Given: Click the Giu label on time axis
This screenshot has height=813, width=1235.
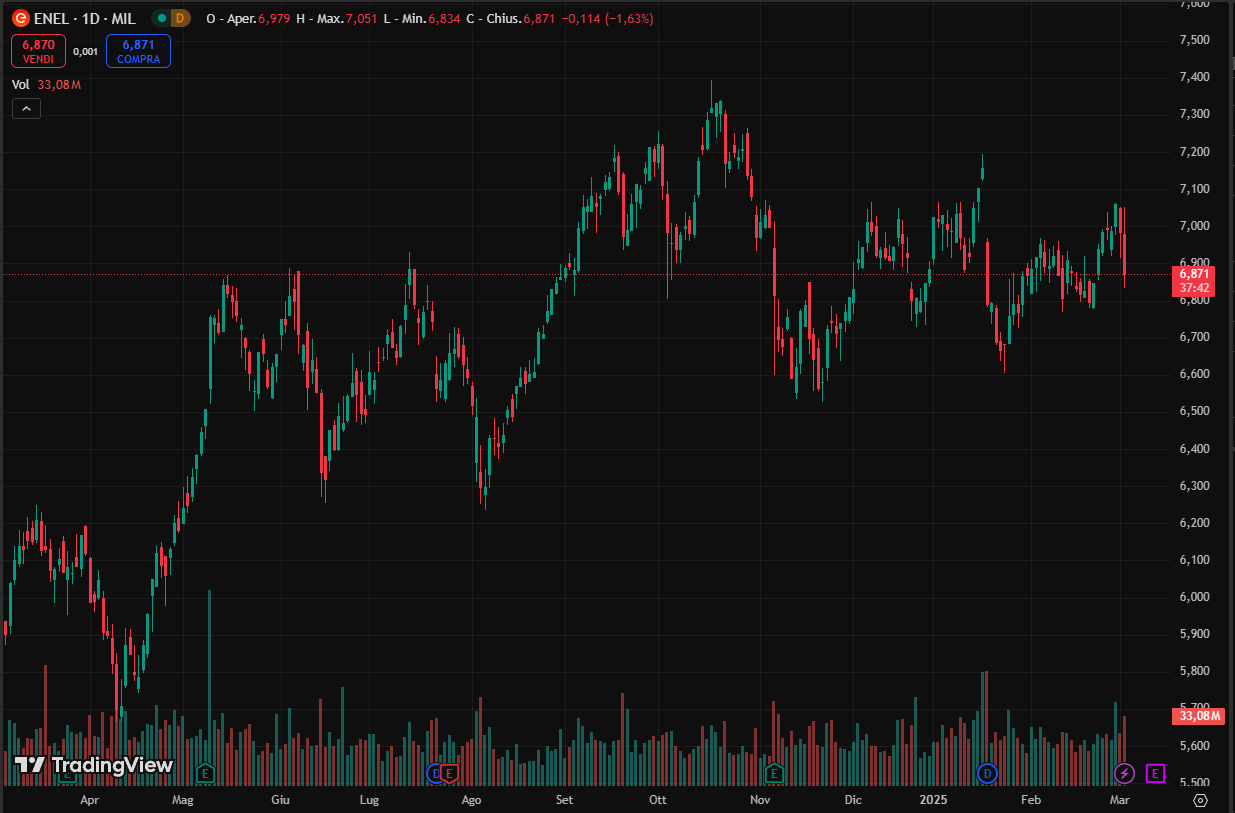Looking at the screenshot, I should 280,800.
